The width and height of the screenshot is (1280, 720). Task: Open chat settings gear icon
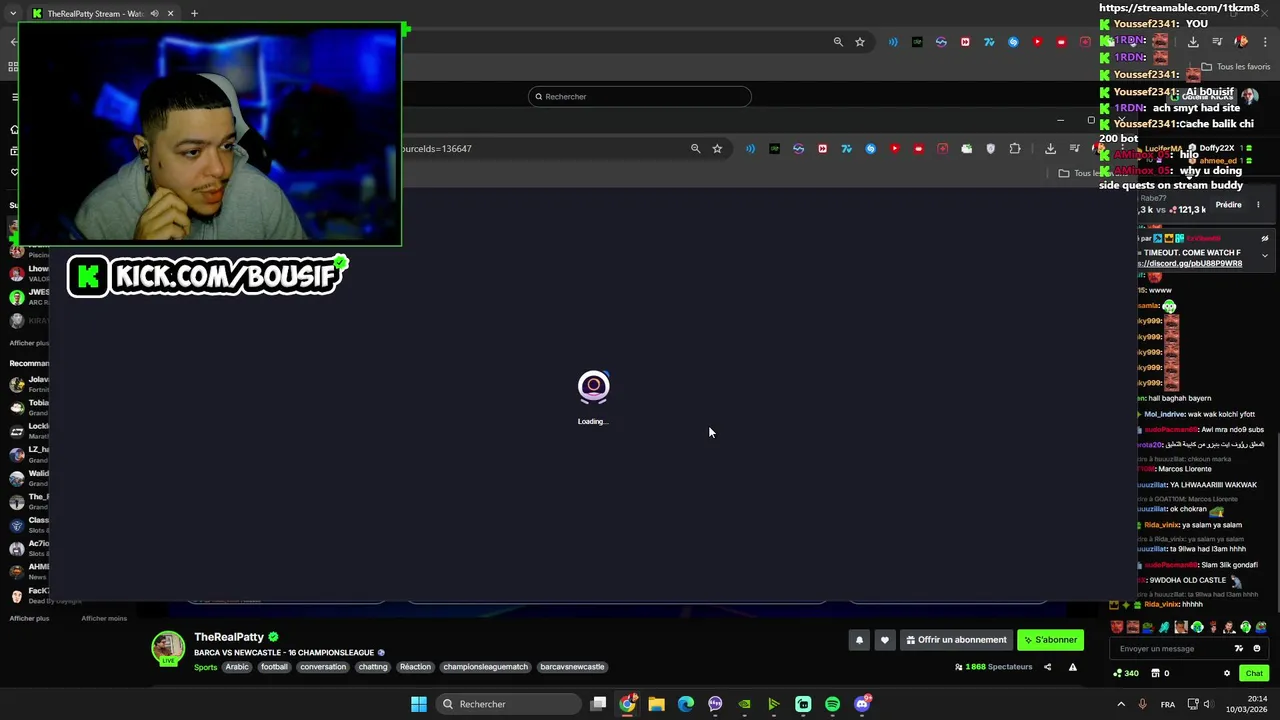point(1227,673)
